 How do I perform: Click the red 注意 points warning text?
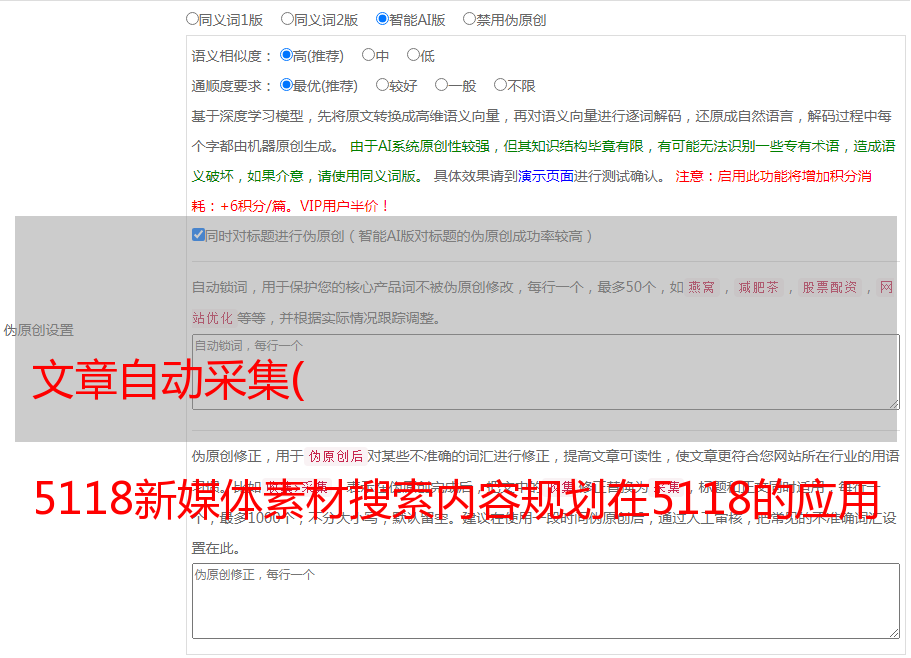click(532, 191)
